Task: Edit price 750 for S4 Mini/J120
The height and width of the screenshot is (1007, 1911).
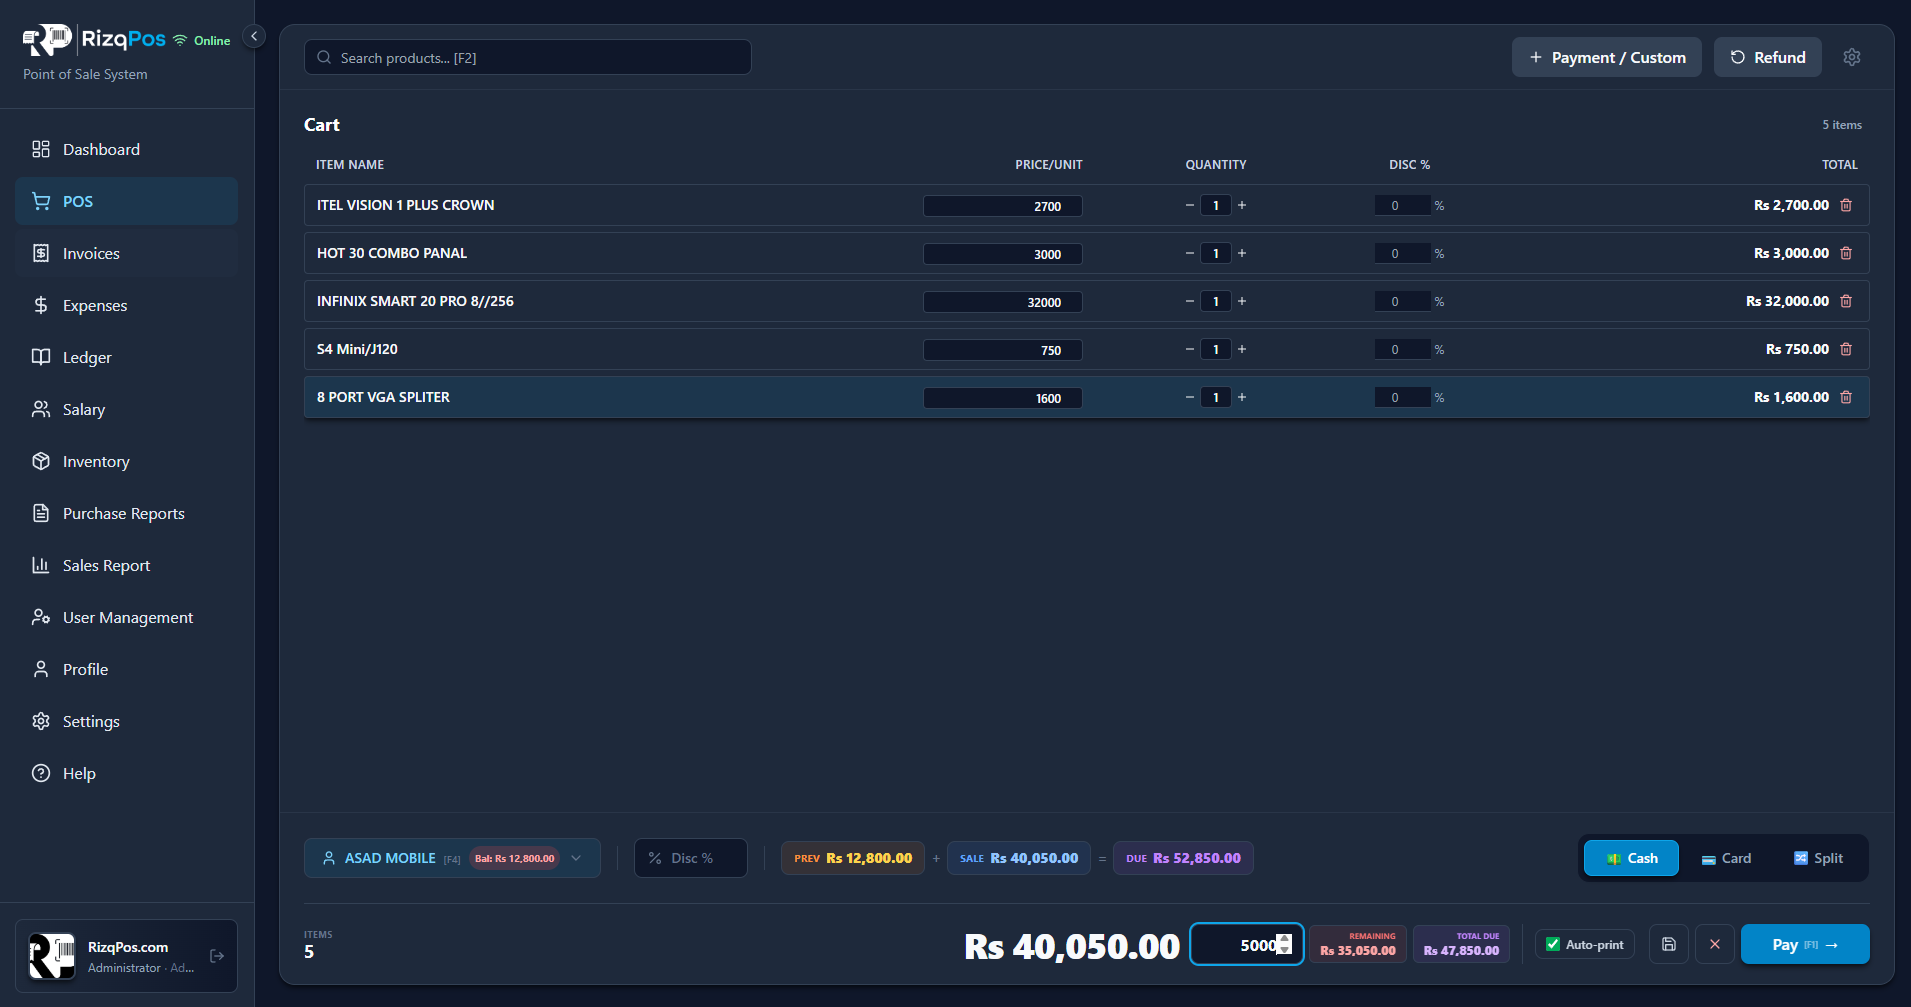Action: pyautogui.click(x=1003, y=350)
